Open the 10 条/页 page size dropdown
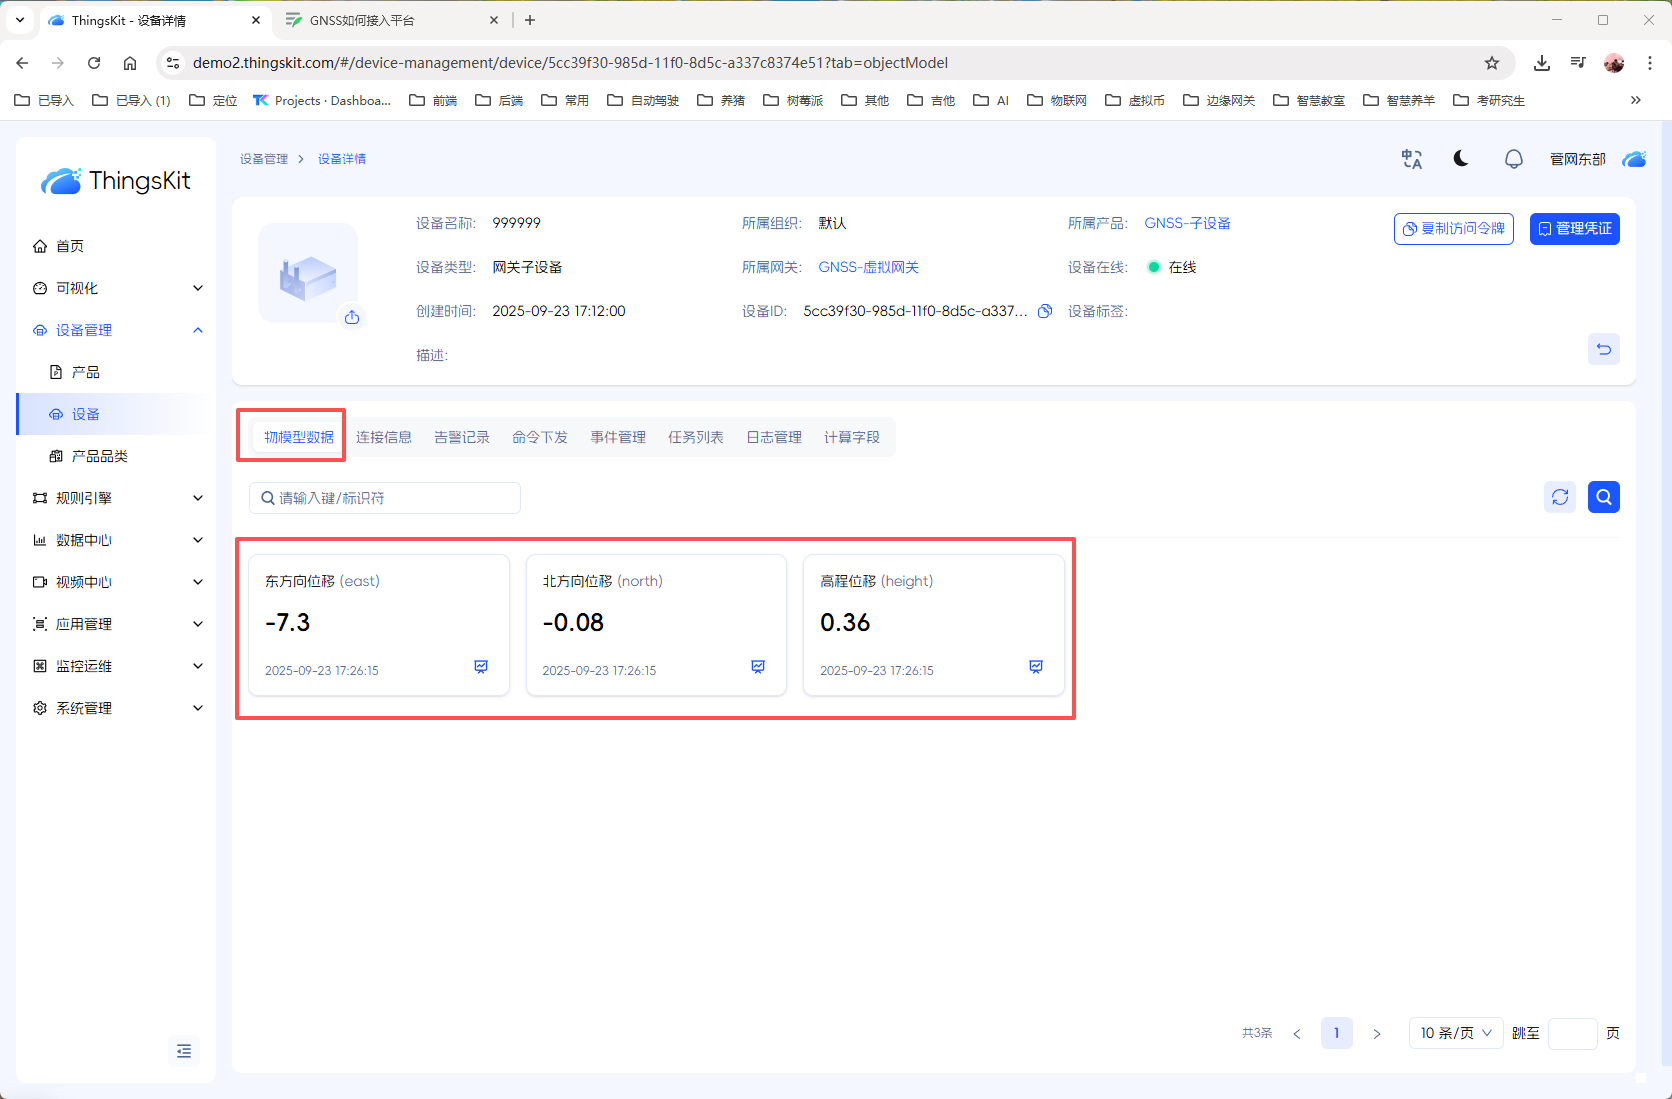This screenshot has width=1672, height=1099. tap(1455, 1033)
